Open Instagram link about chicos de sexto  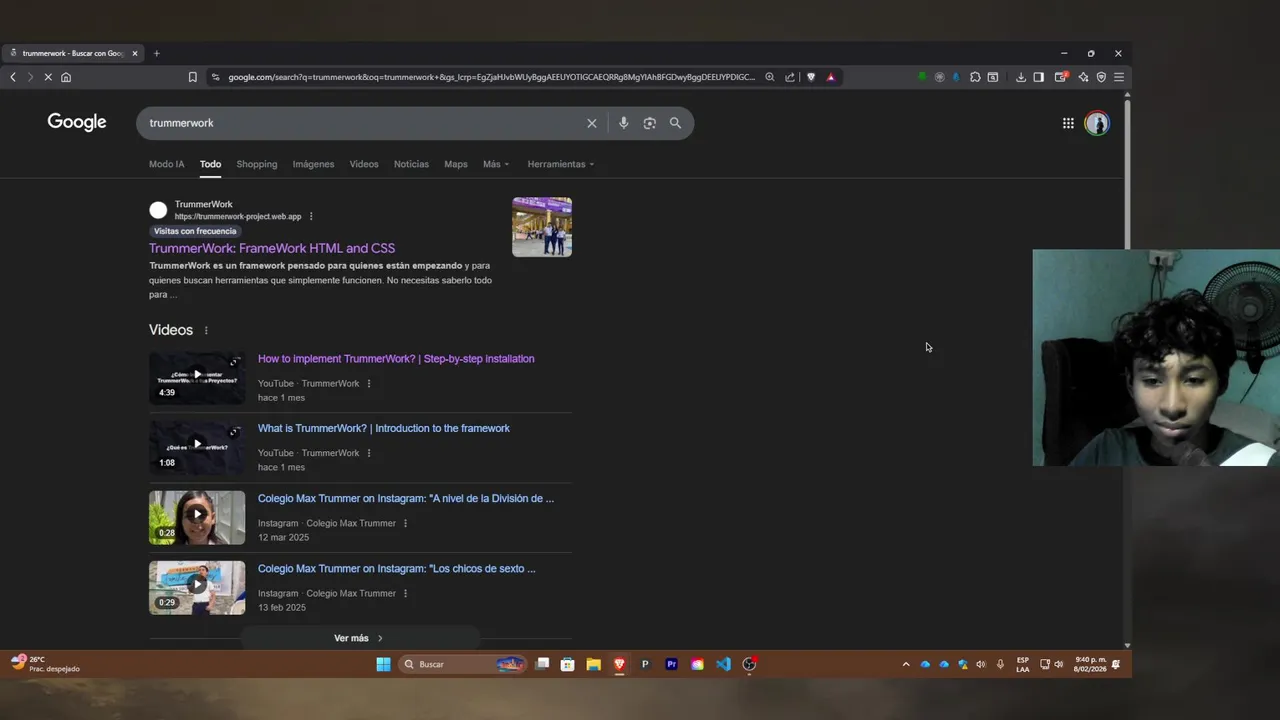pyautogui.click(x=397, y=568)
